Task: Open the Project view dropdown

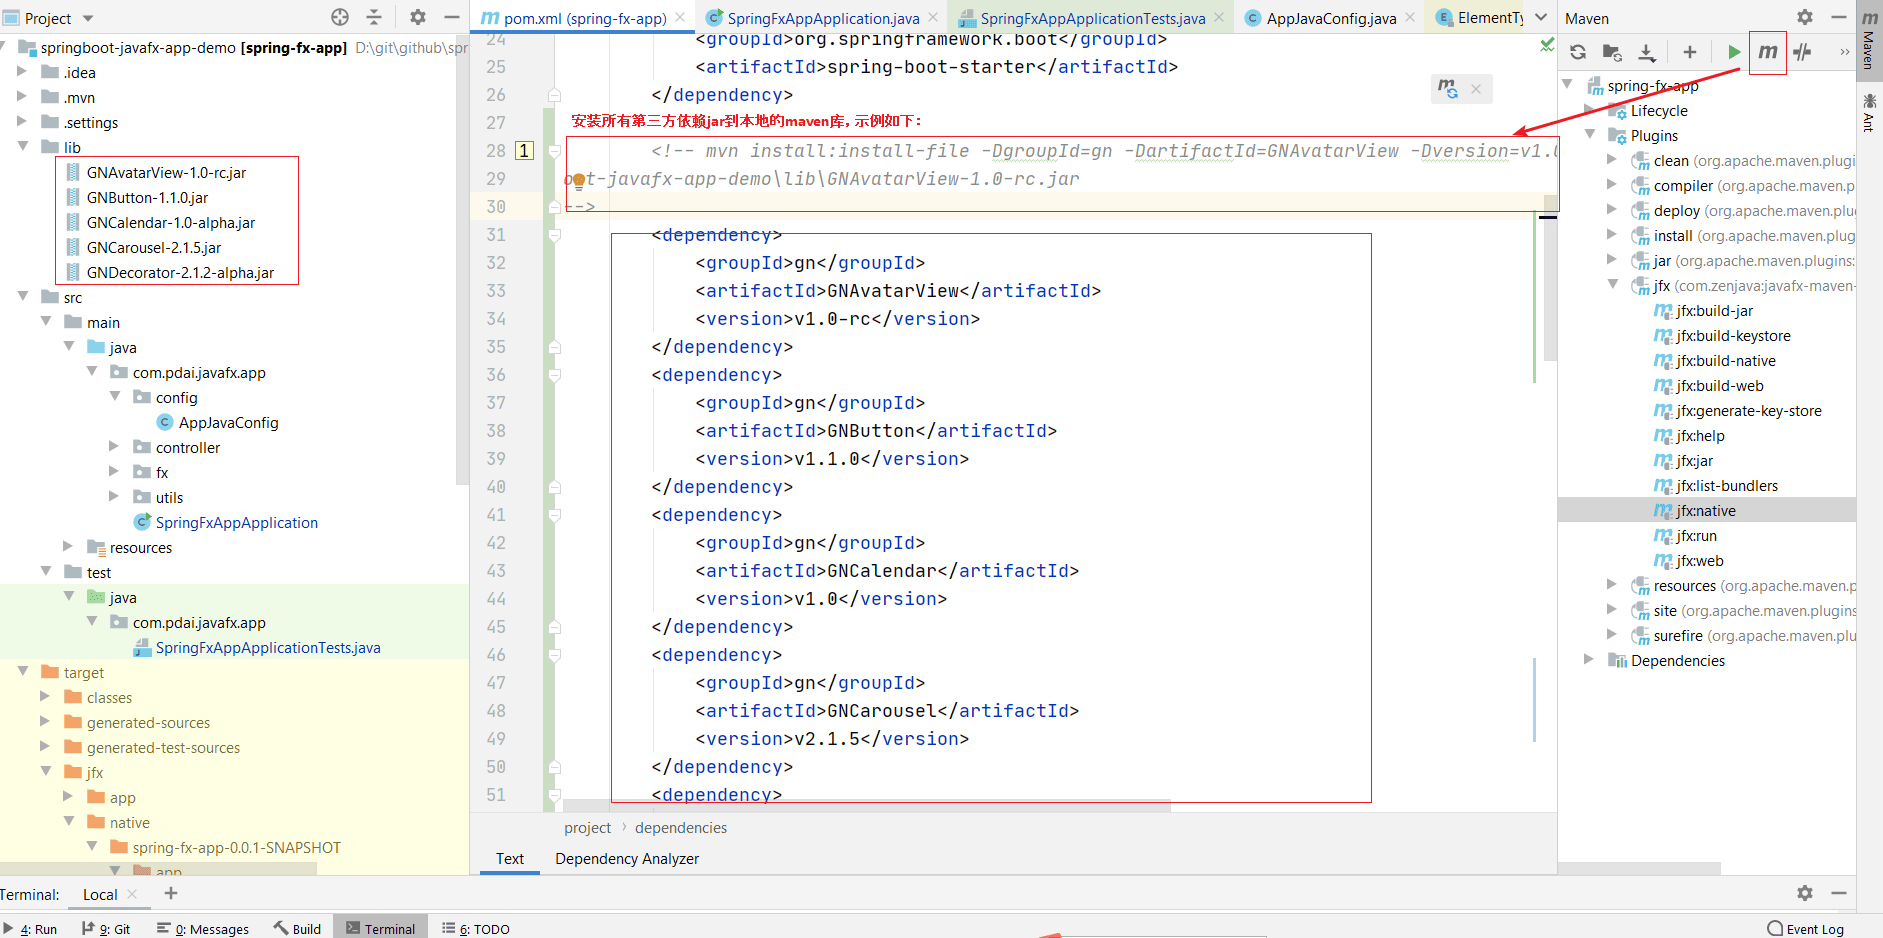Action: pos(88,18)
